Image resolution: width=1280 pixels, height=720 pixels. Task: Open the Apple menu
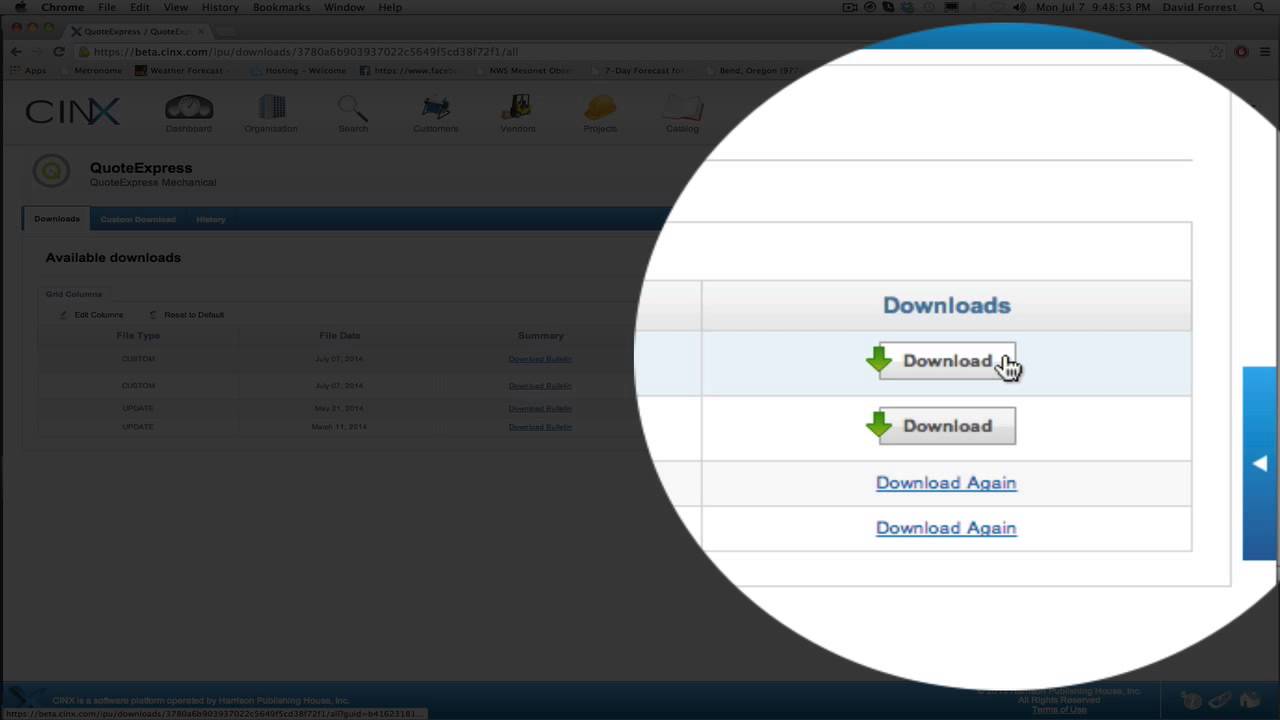(x=20, y=7)
